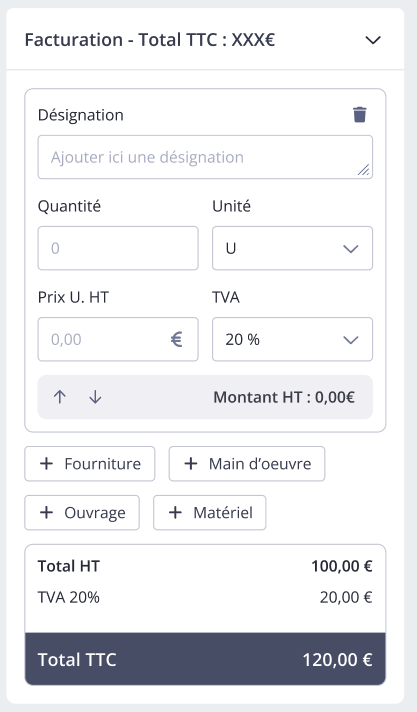
Task: Grab the designation textarea resize handle
Action: click(363, 170)
